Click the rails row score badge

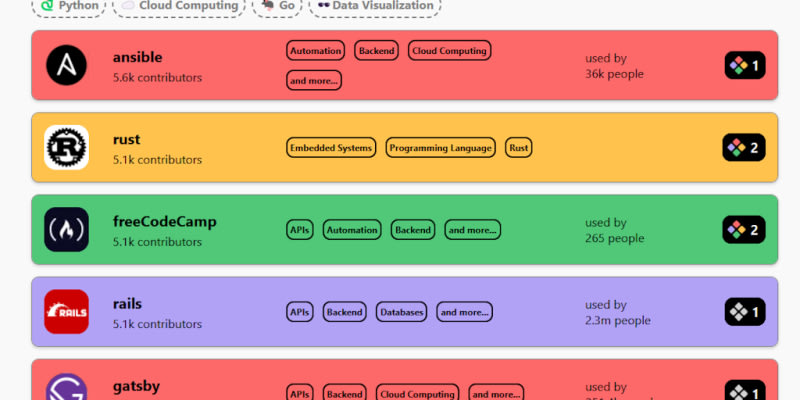[745, 312]
